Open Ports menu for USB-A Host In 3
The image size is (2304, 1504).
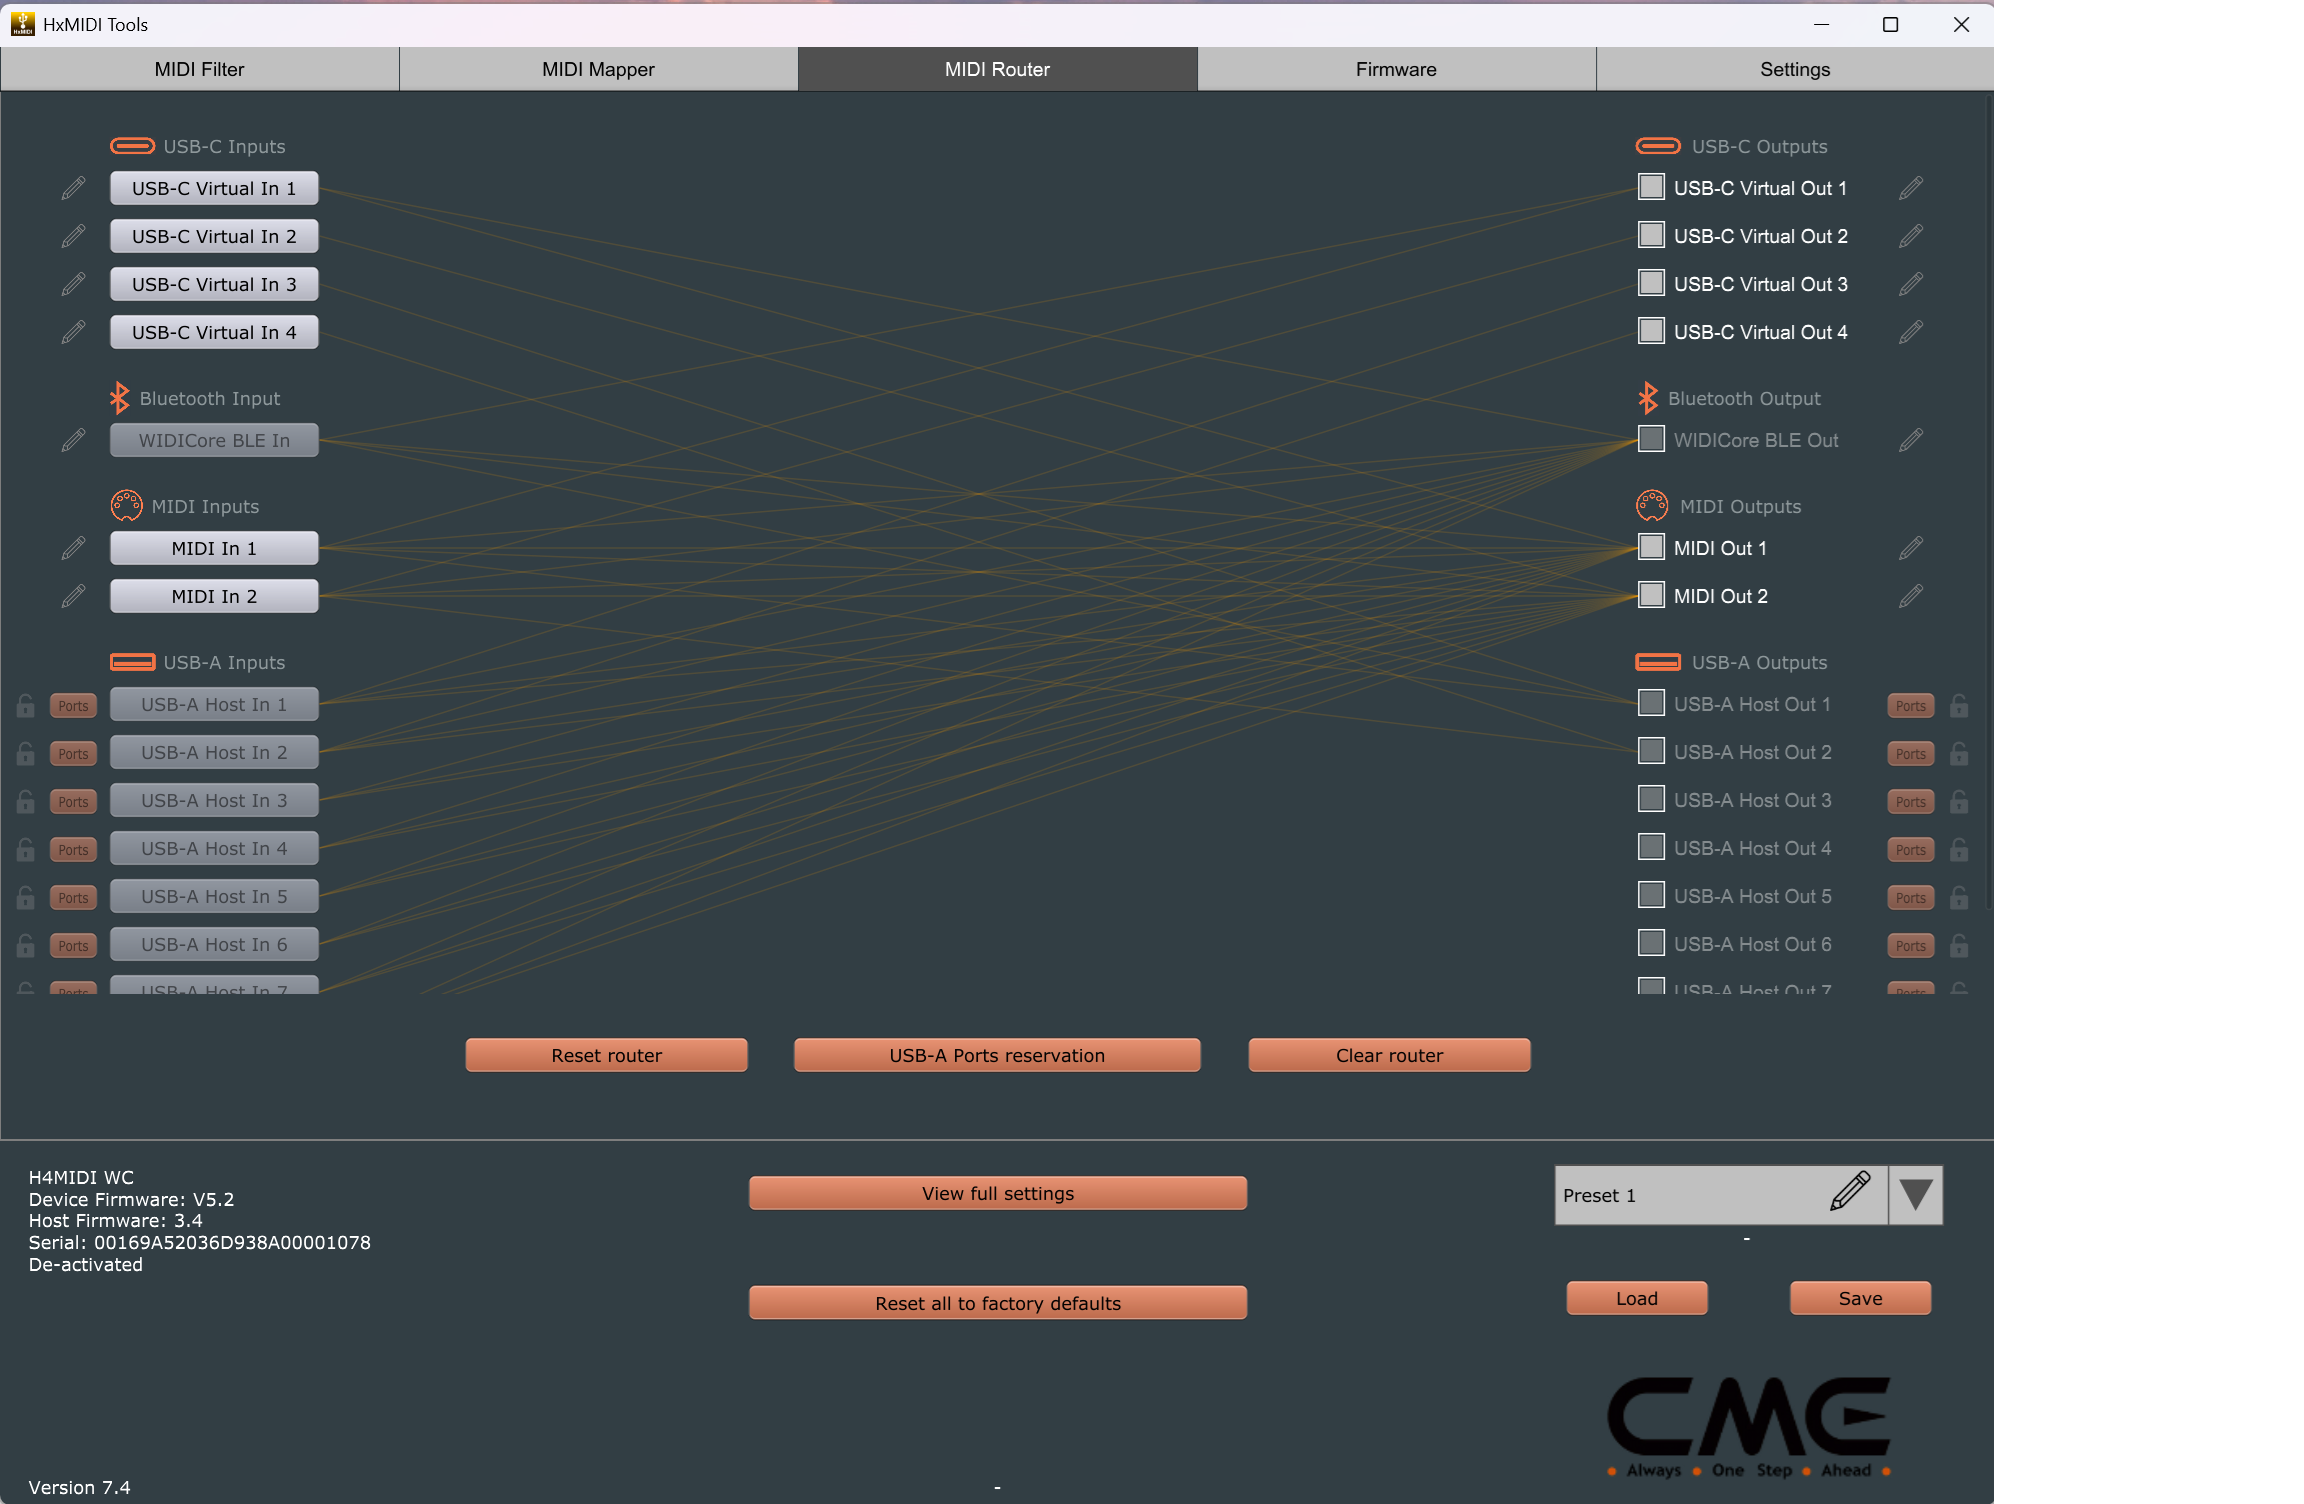pos(73,801)
